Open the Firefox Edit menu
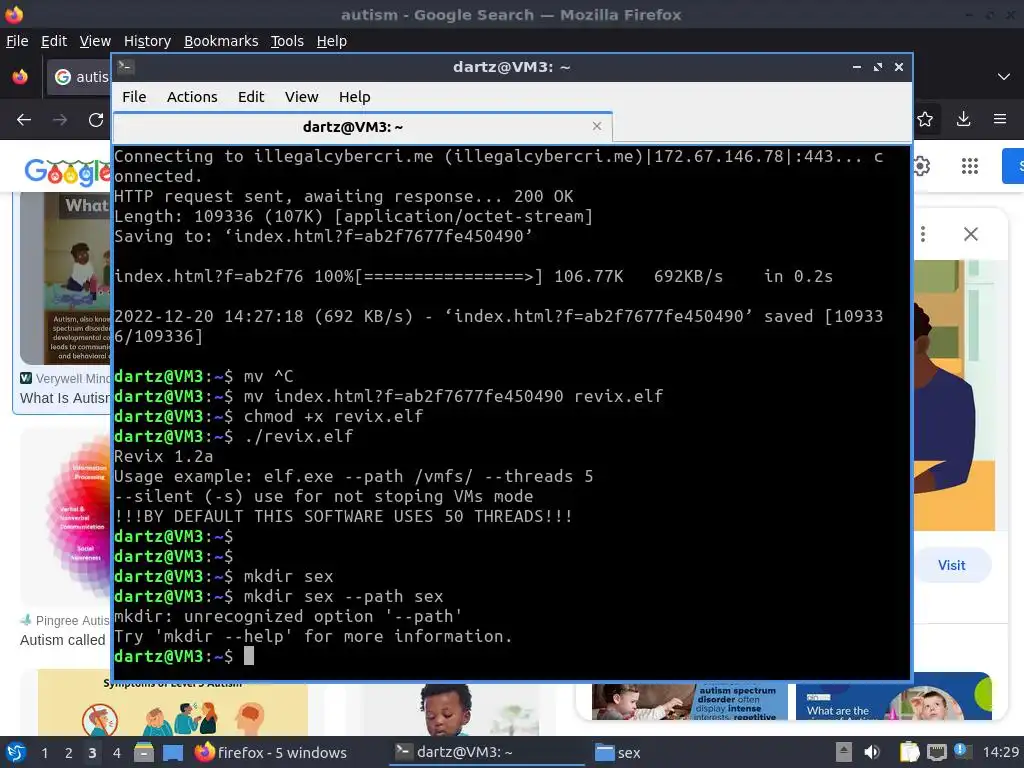The image size is (1024, 768). tap(54, 41)
